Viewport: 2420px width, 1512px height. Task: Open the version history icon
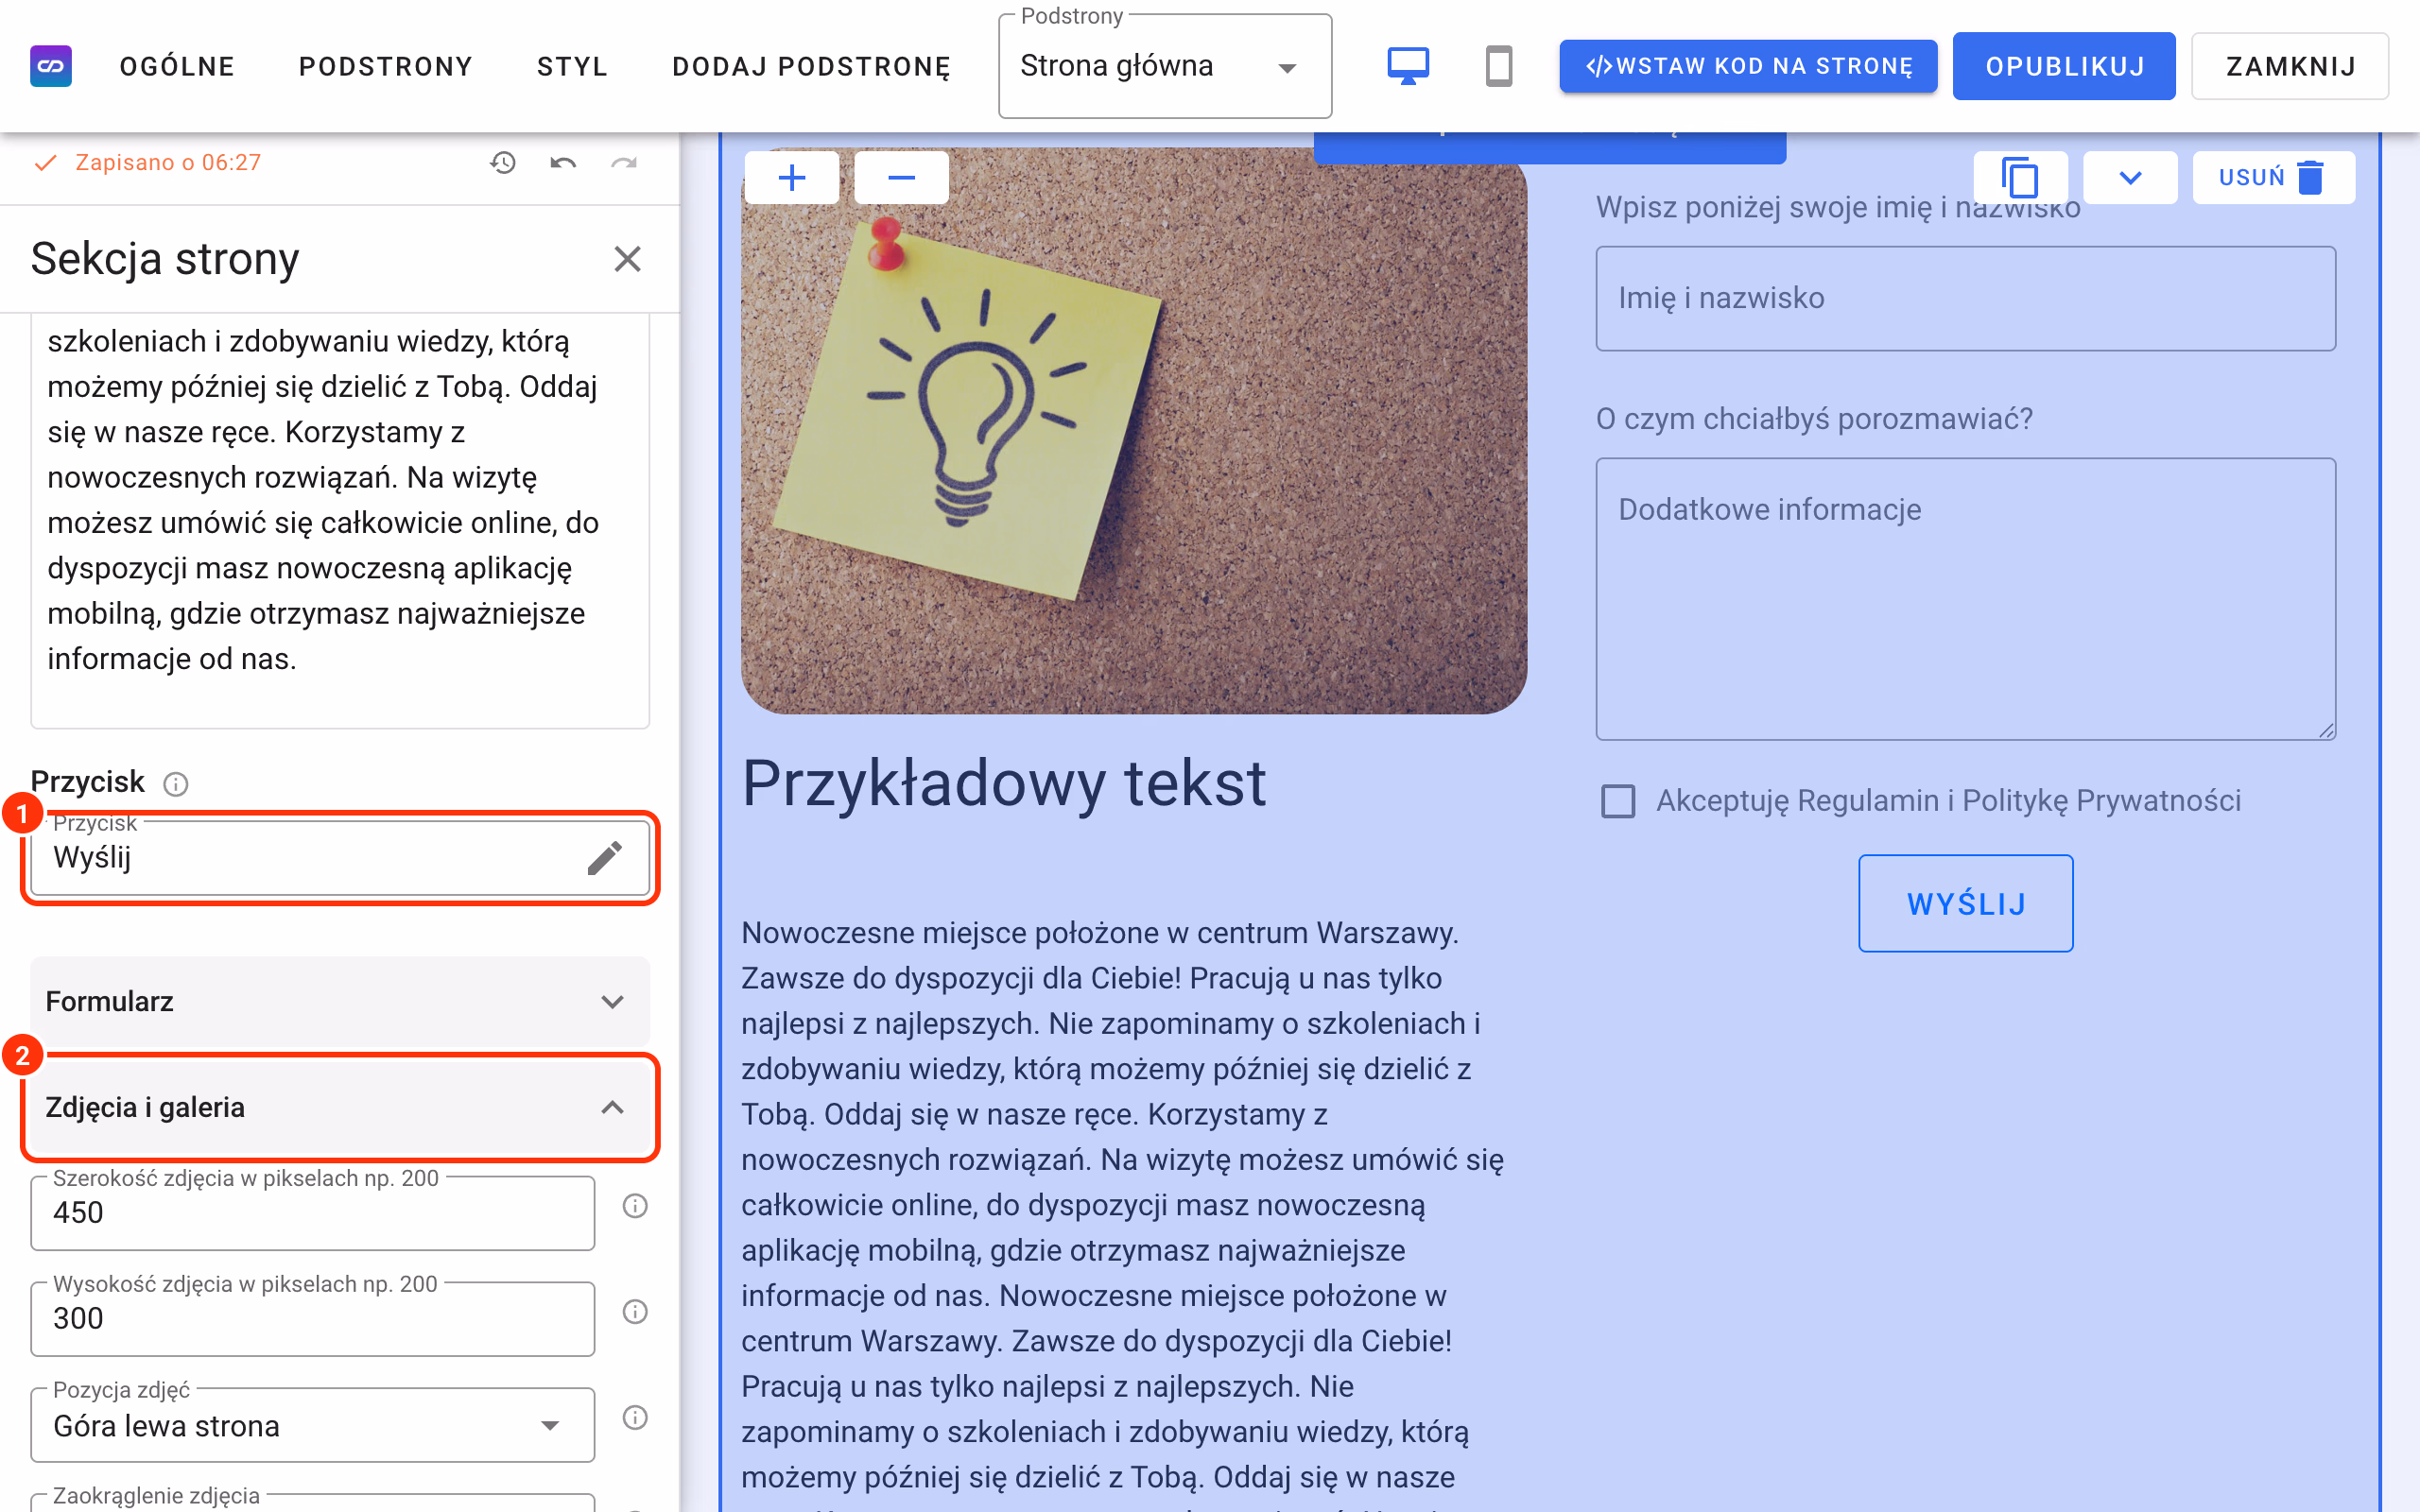[x=503, y=162]
